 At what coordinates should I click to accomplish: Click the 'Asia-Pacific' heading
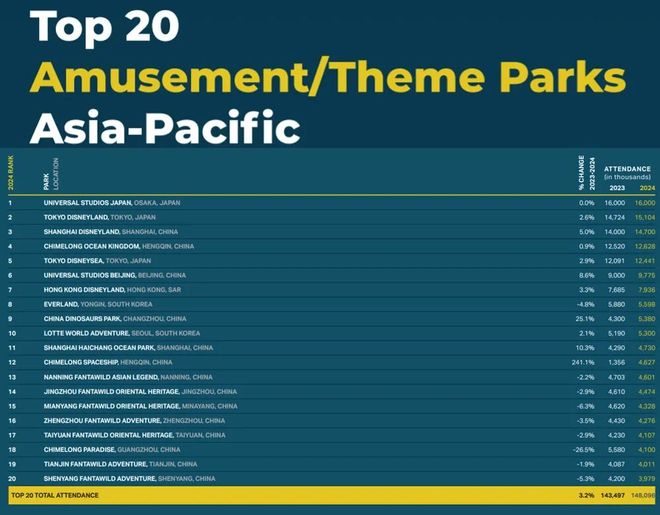[165, 127]
